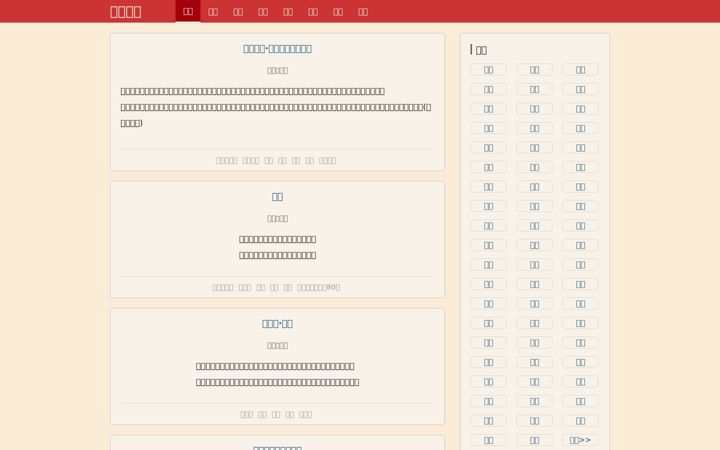Click the site logo in red header

(x=125, y=12)
